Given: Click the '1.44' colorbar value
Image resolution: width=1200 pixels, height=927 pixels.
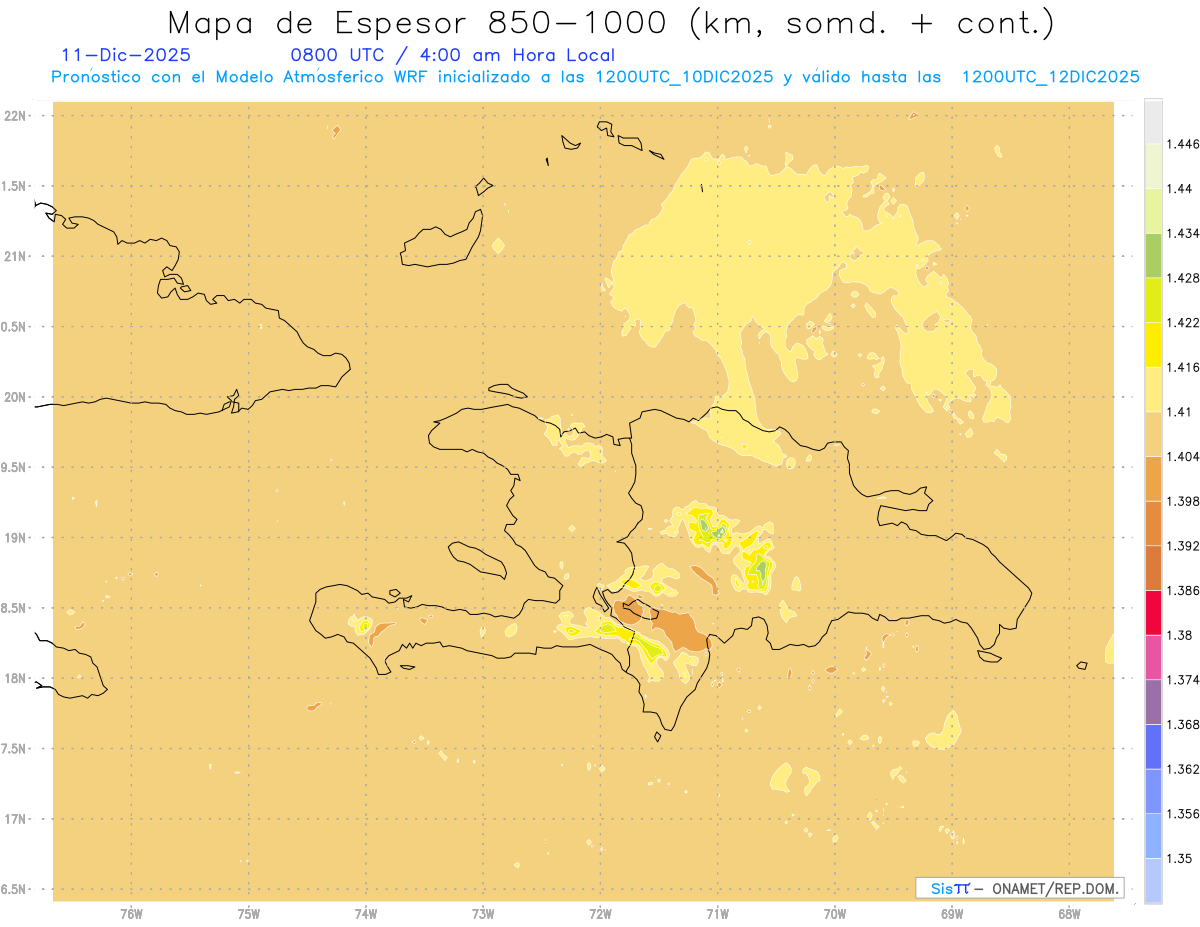Looking at the screenshot, I should point(1179,189).
